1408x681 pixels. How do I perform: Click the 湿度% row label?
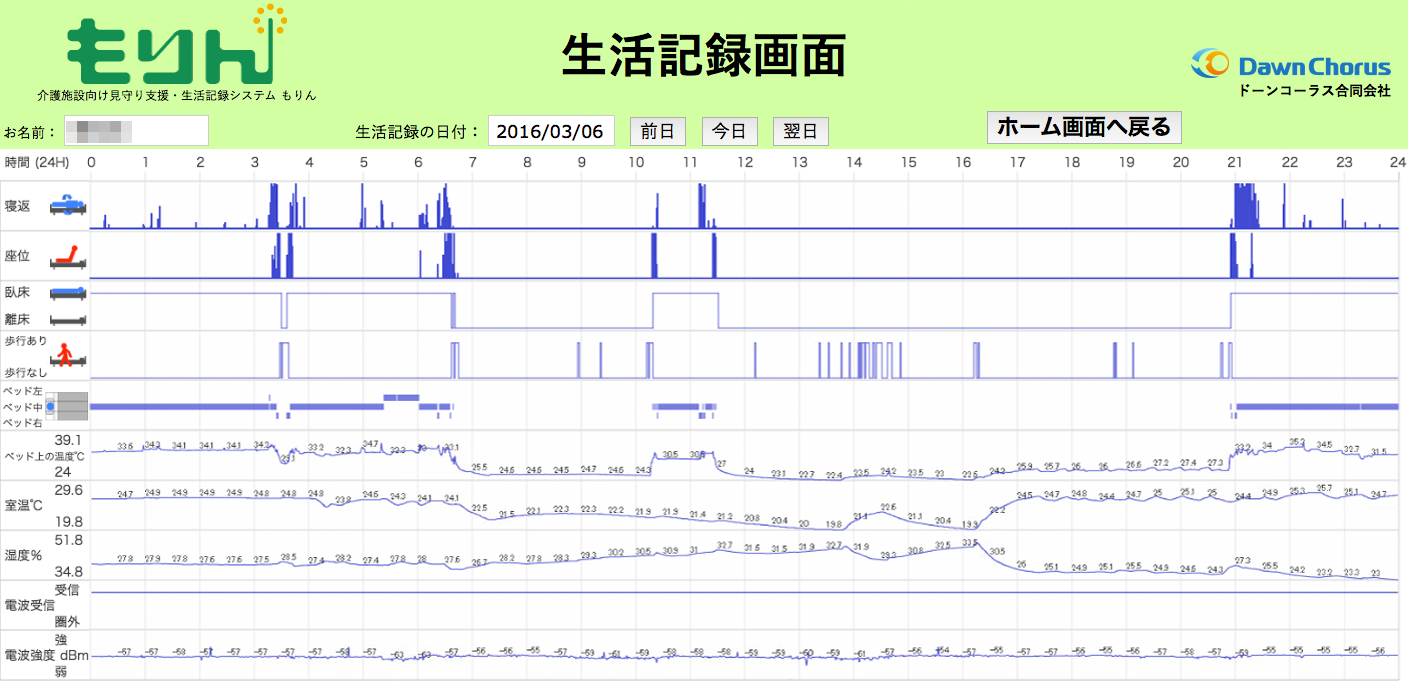(x=24, y=556)
